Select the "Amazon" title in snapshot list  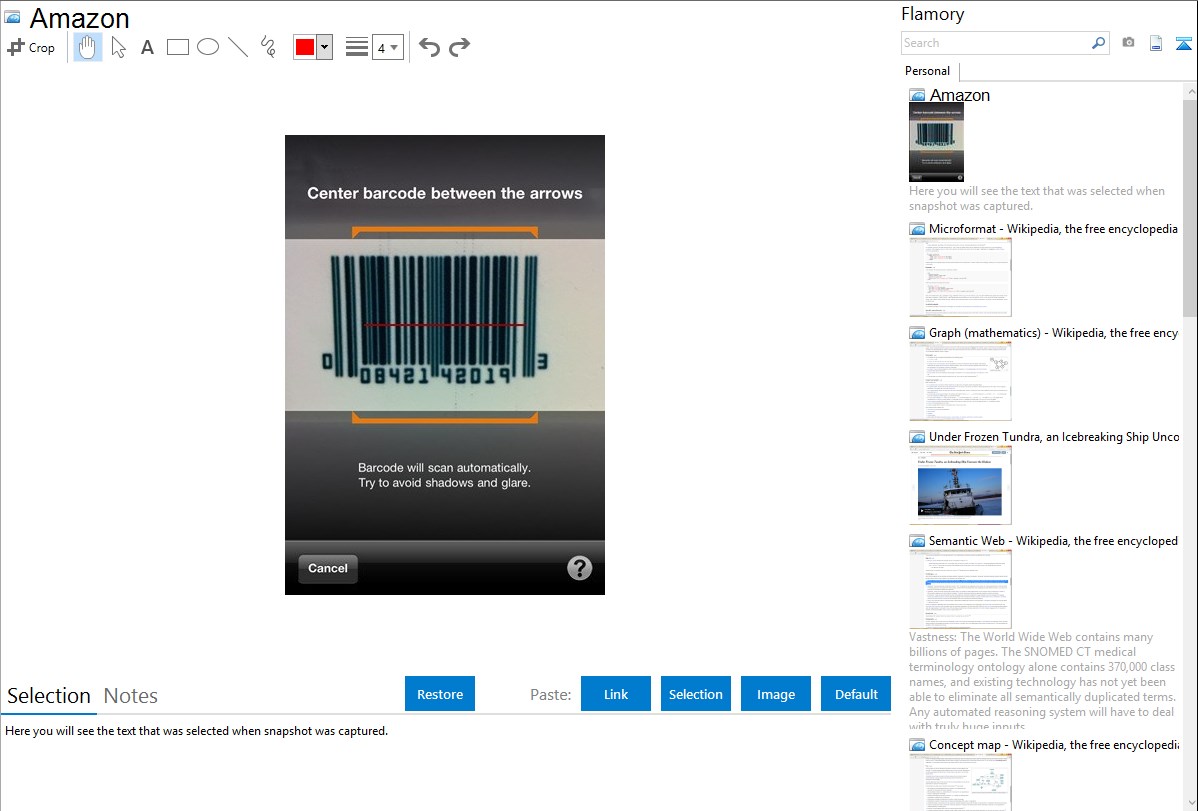(960, 96)
